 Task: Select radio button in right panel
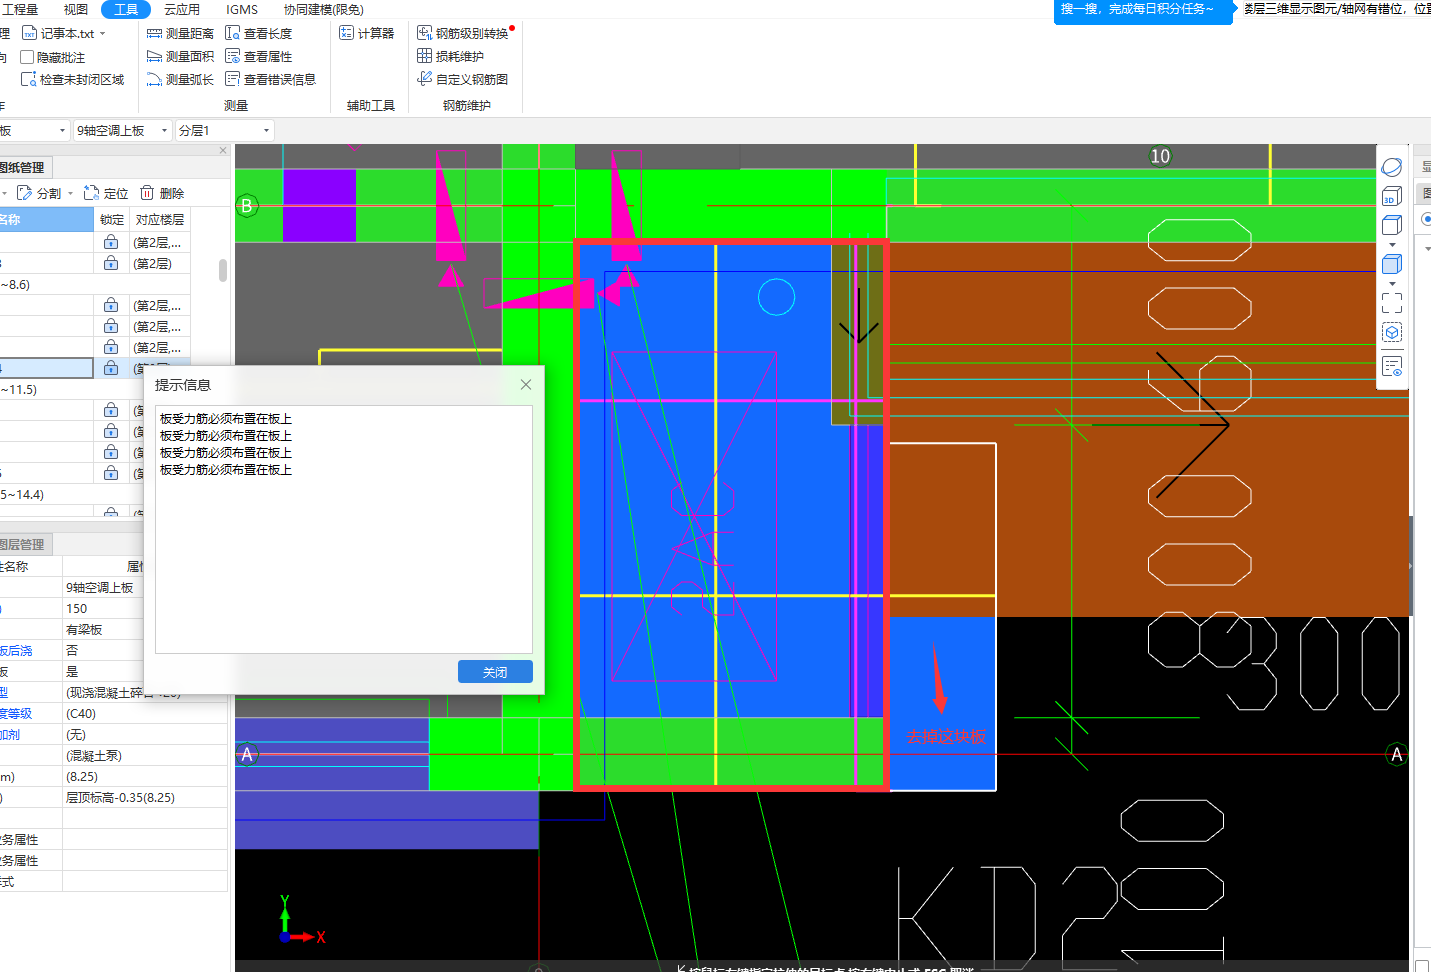point(1427,219)
